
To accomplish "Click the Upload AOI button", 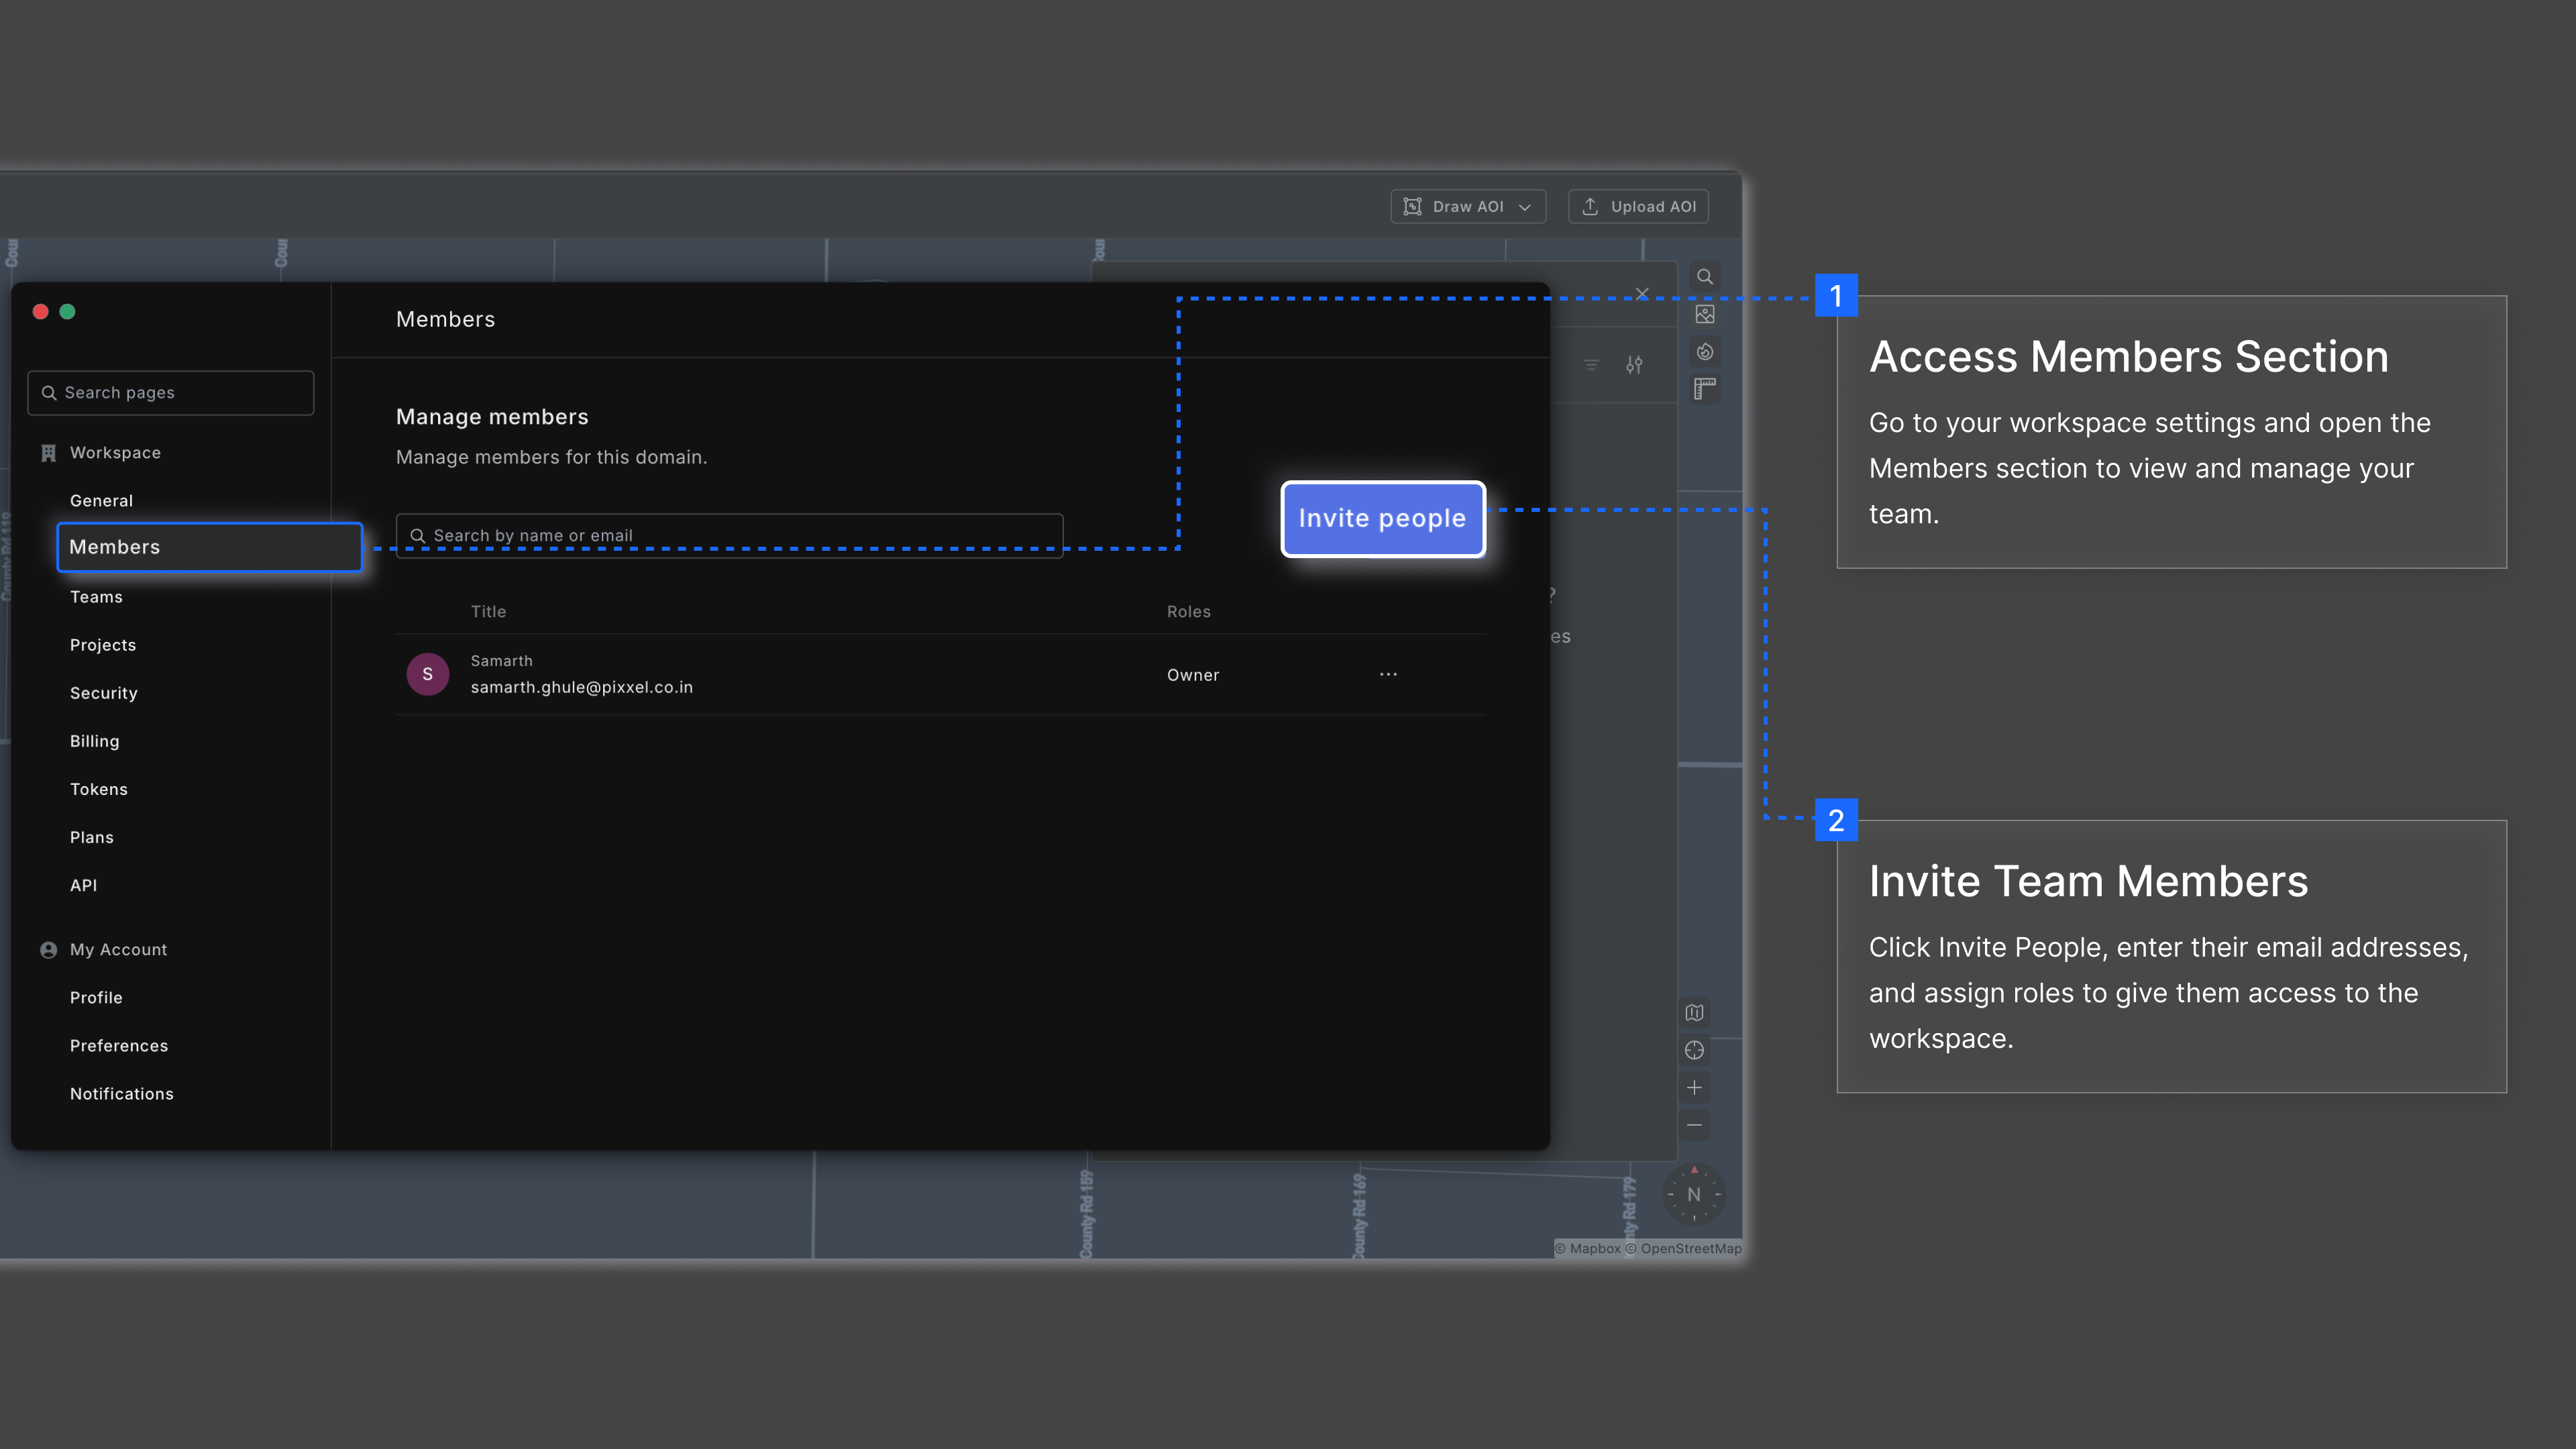I will tap(1638, 207).
